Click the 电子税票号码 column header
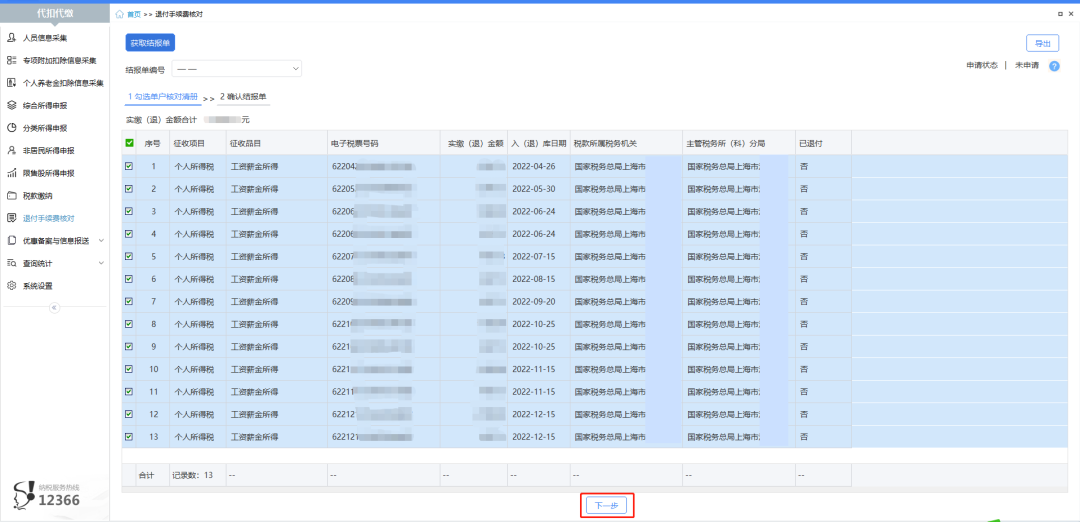The width and height of the screenshot is (1080, 522). [384, 143]
